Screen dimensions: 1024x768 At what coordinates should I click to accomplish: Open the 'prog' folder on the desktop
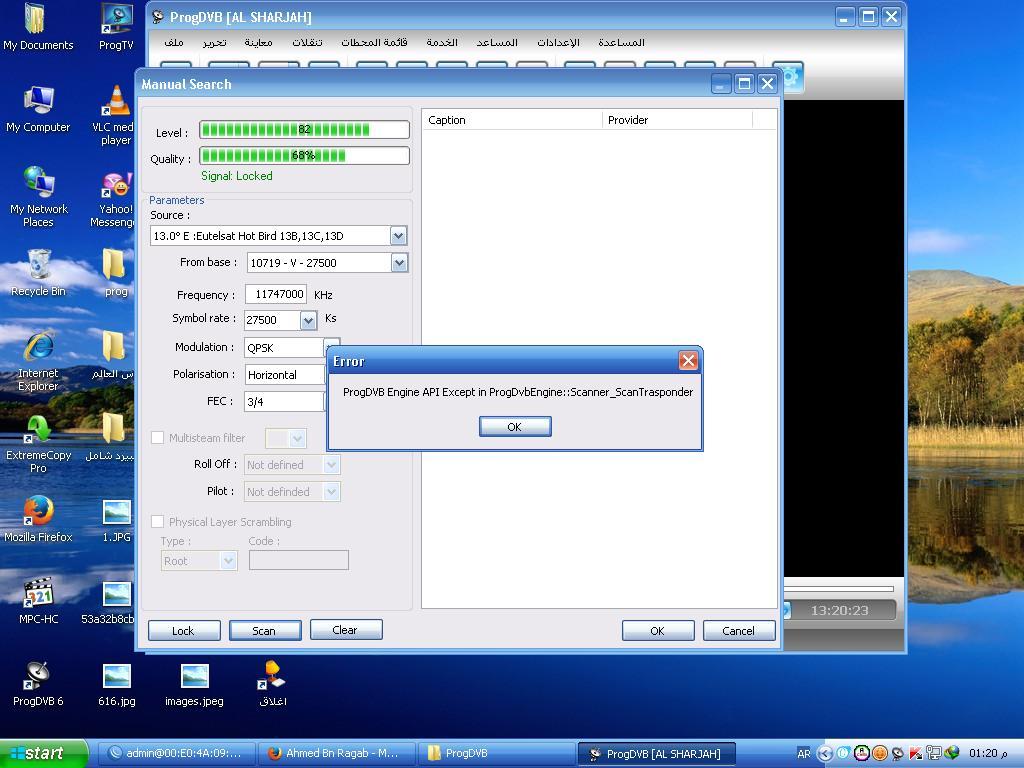pyautogui.click(x=116, y=274)
